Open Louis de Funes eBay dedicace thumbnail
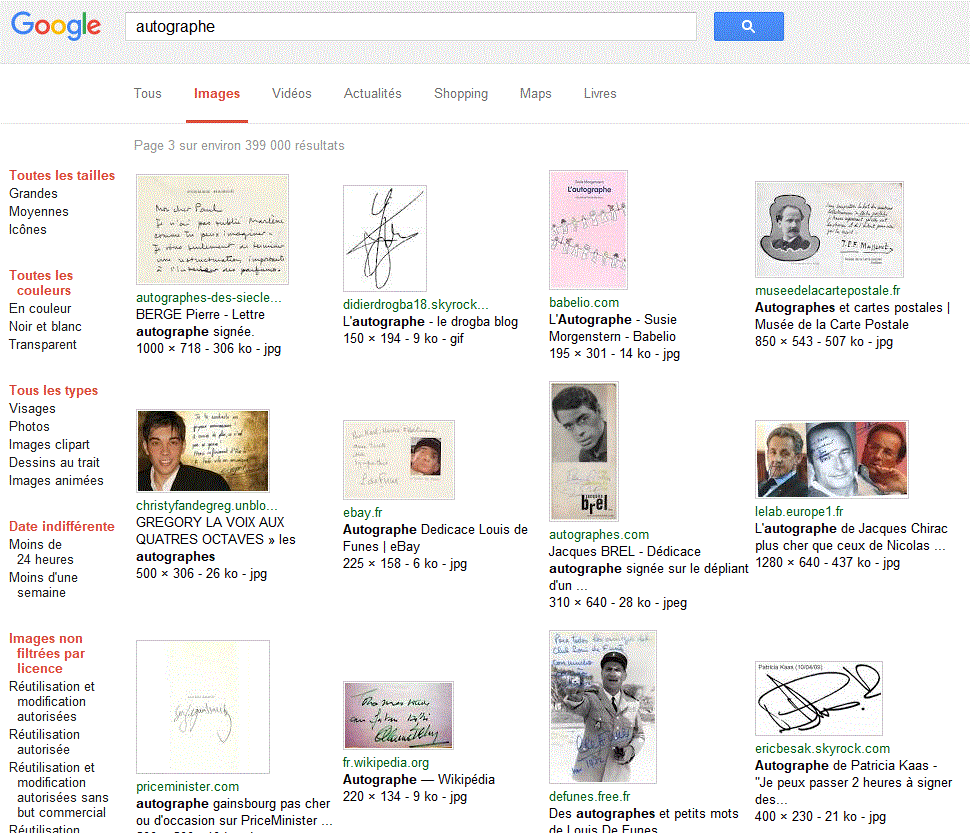Screen dimensions: 970x833 pos(399,460)
